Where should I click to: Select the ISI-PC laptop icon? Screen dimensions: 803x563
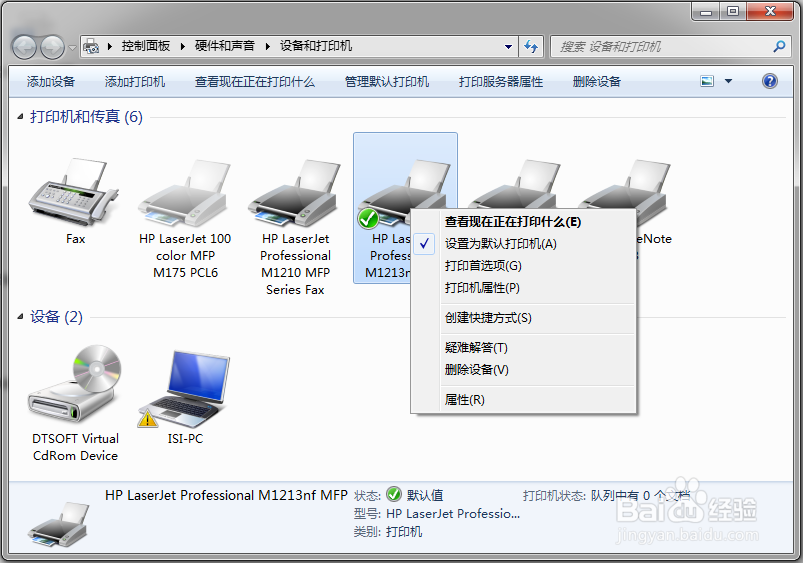(184, 389)
